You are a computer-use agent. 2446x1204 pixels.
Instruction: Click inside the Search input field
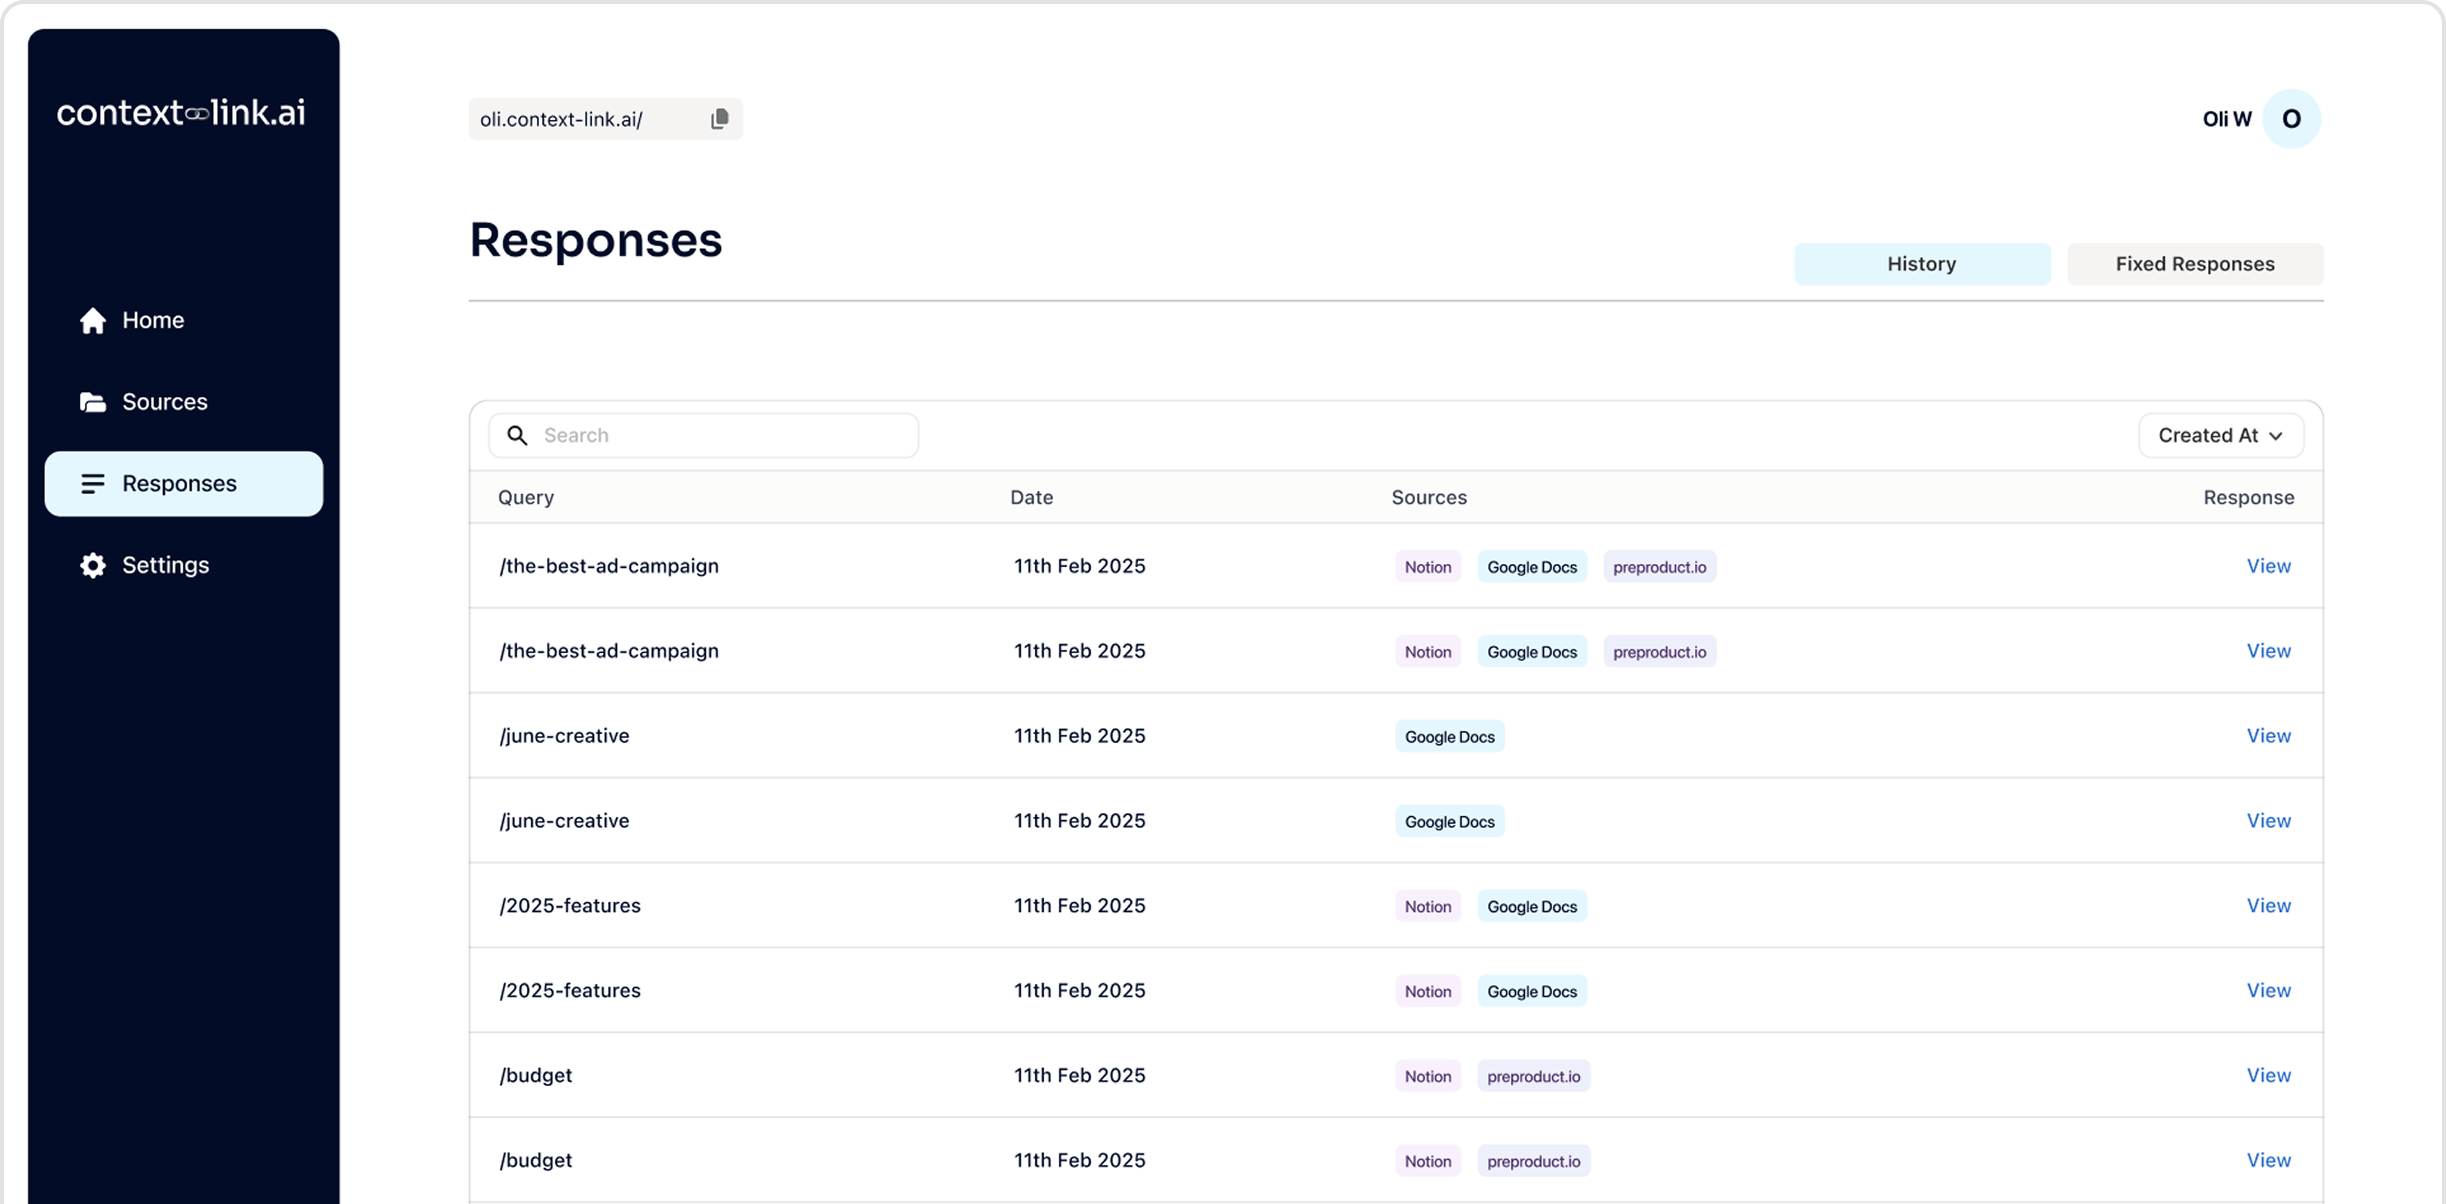700,435
